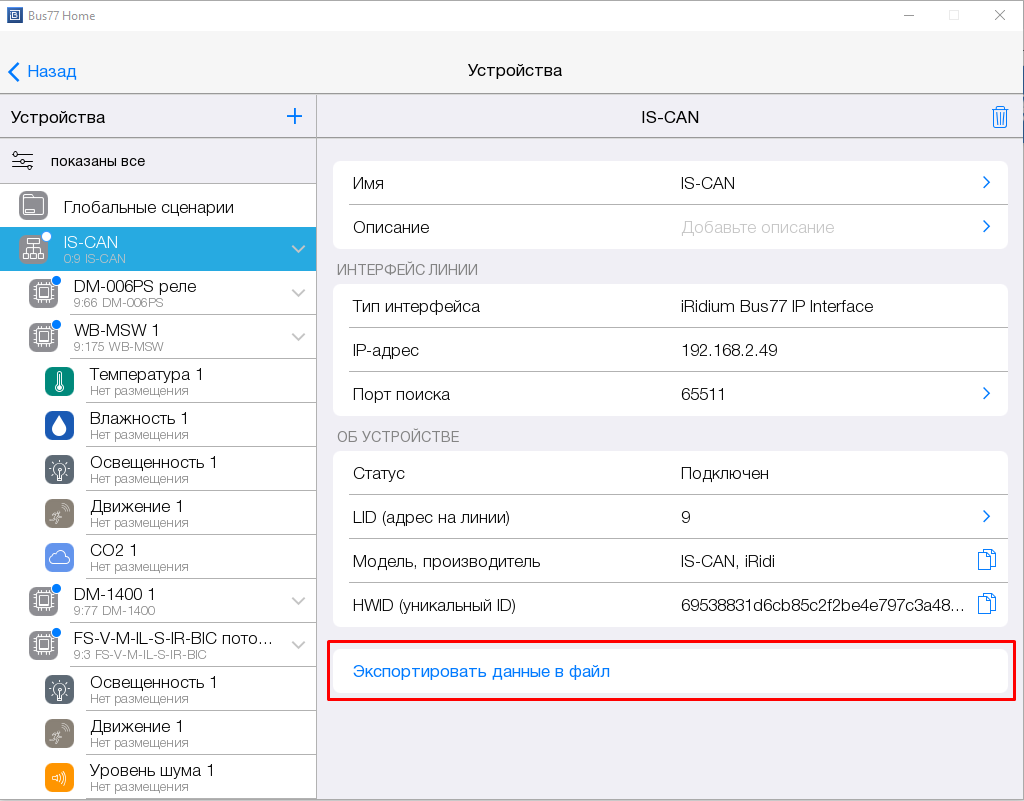This screenshot has width=1024, height=801.
Task: Change the LID address on line
Action: 670,517
